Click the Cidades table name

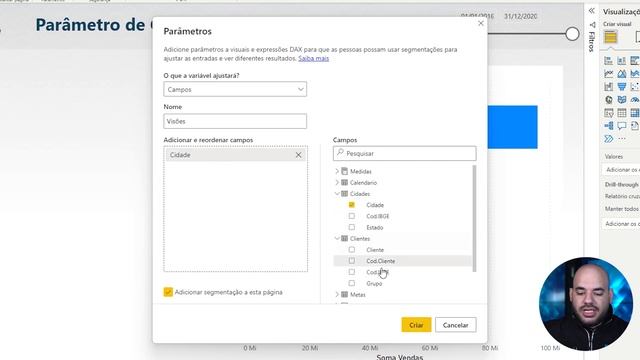(360, 193)
